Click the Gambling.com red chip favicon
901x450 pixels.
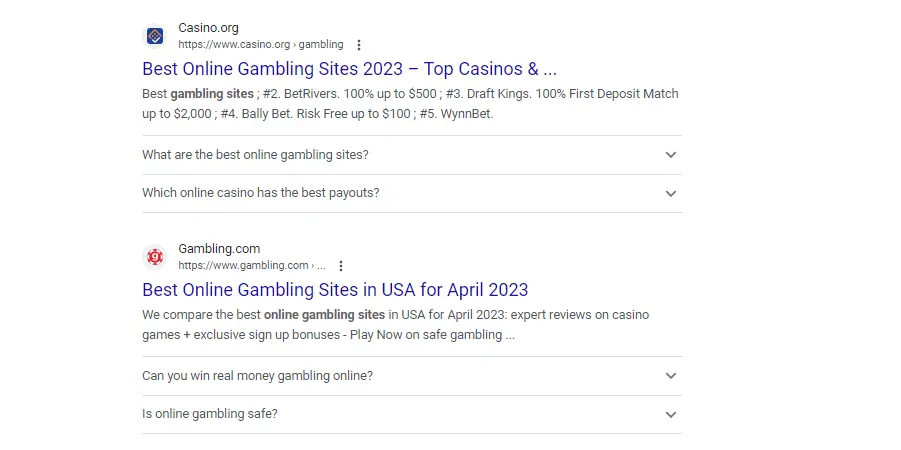[155, 257]
